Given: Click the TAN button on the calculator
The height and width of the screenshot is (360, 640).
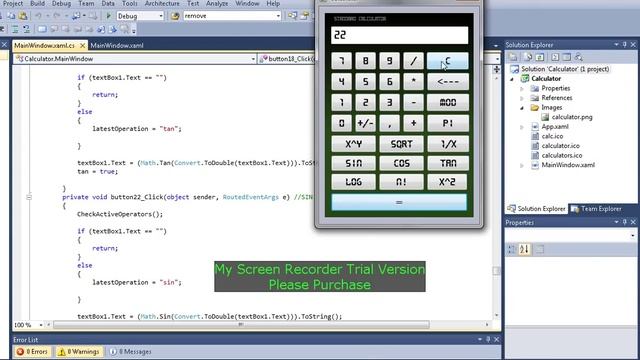Looking at the screenshot, I should [x=448, y=163].
